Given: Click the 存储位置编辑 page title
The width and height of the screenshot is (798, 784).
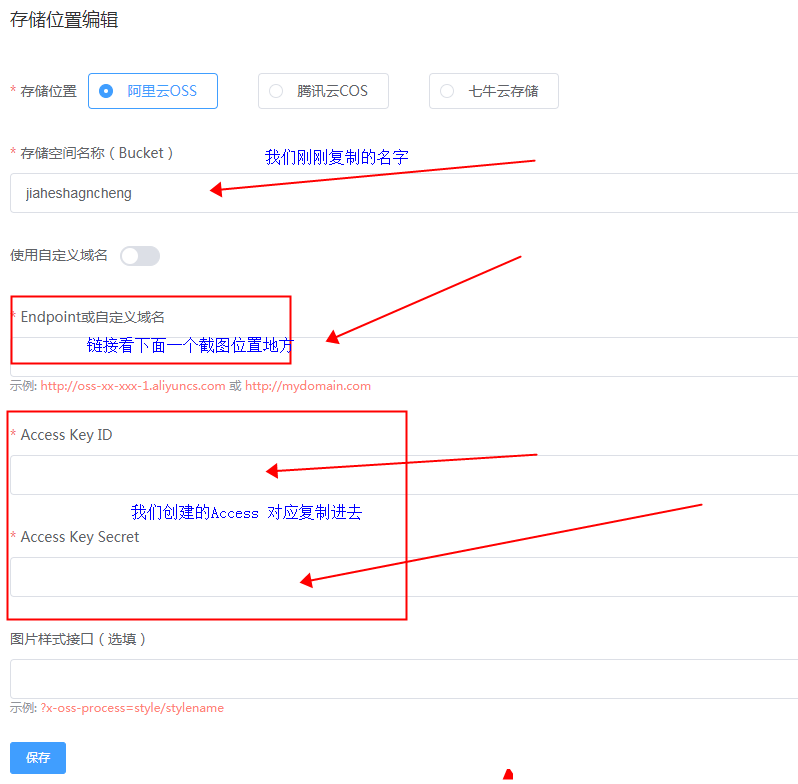Looking at the screenshot, I should (x=64, y=20).
